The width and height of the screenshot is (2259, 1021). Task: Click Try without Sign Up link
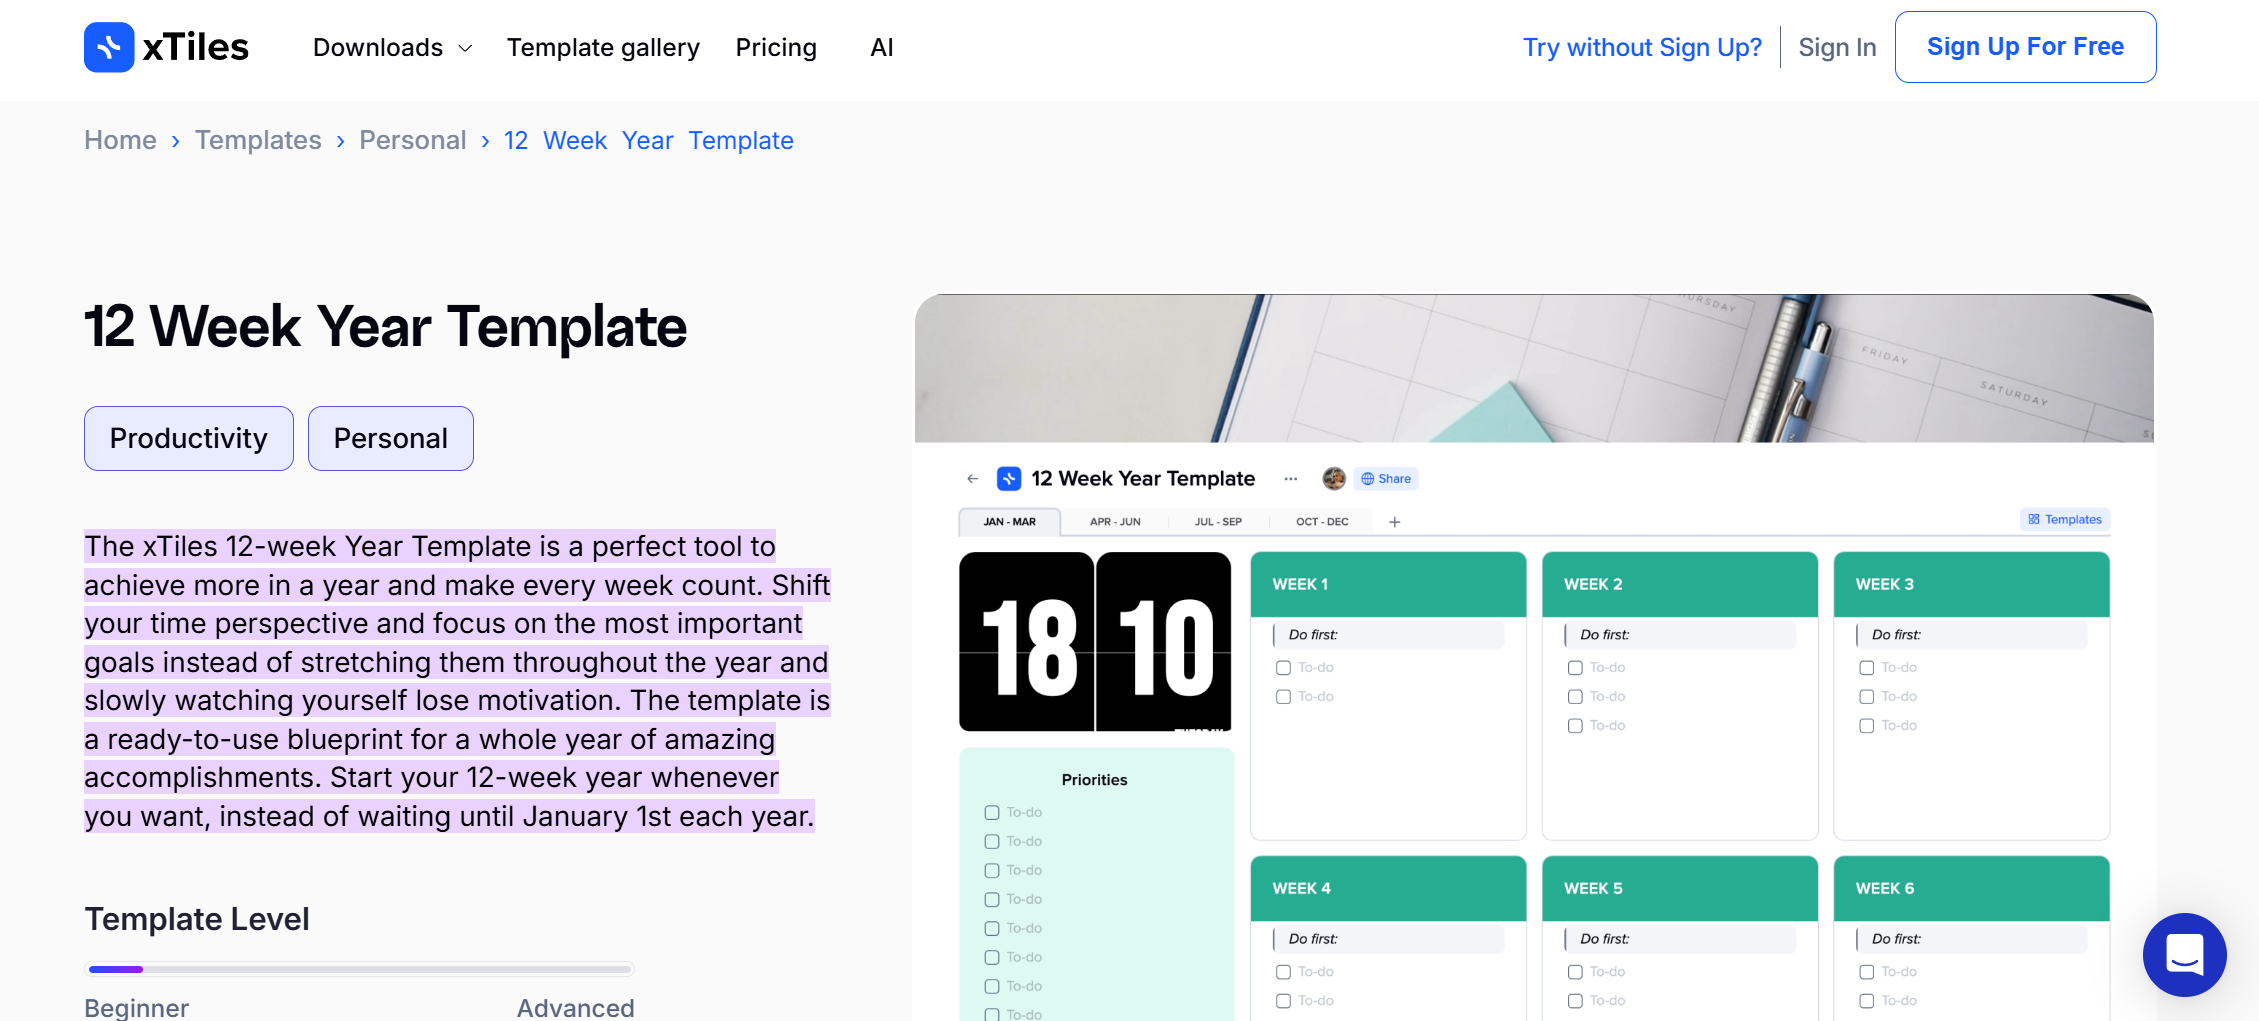tap(1641, 48)
